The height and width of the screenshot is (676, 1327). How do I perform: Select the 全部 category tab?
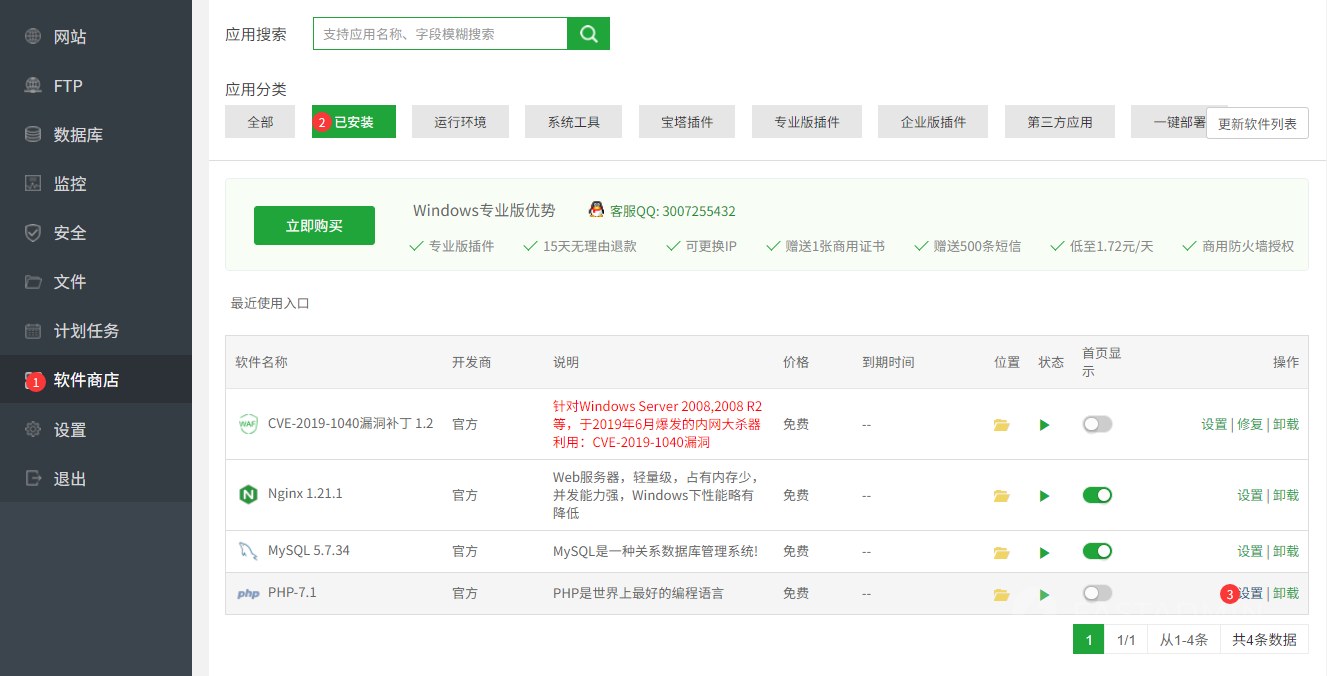tap(260, 122)
